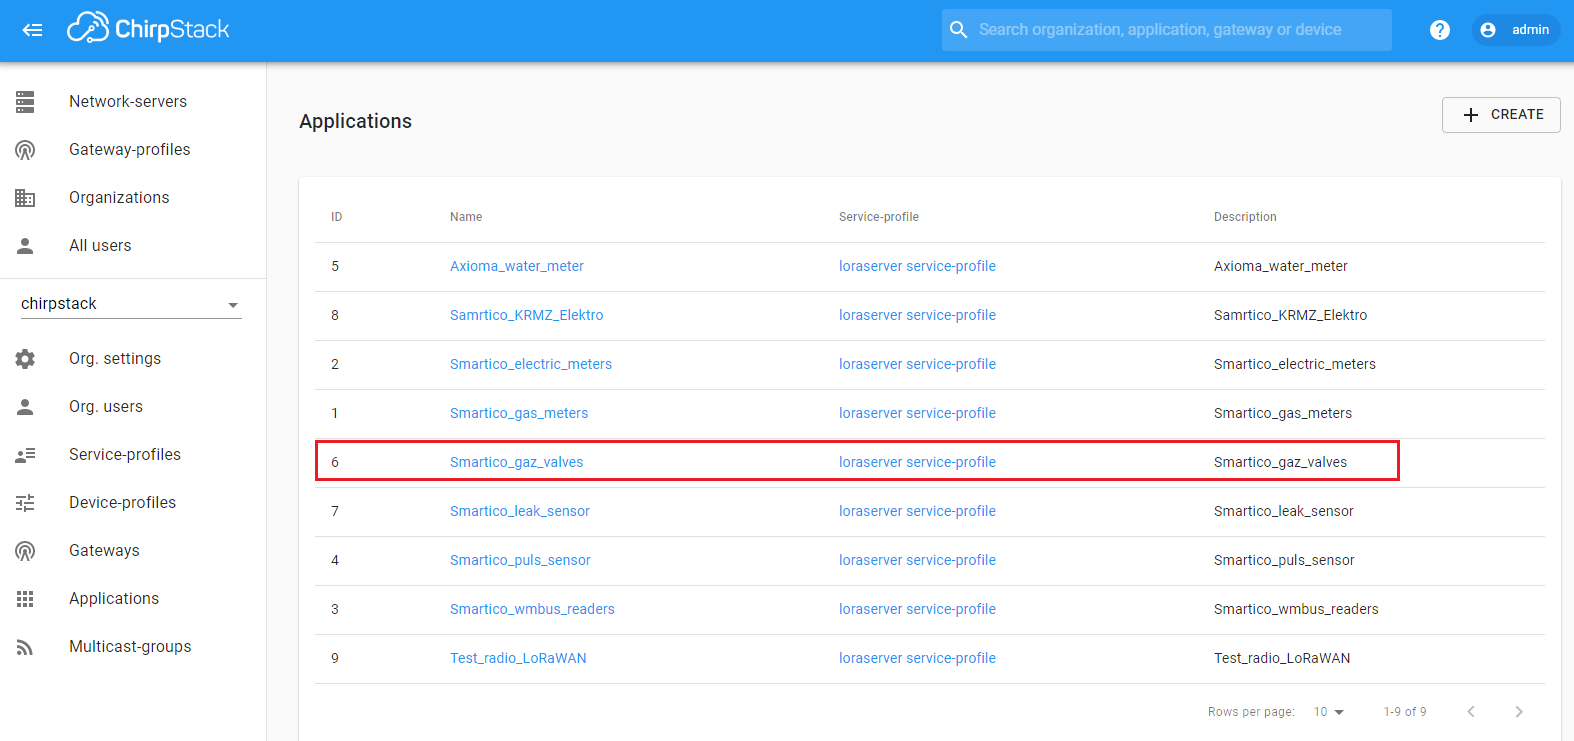Open the Test_radio_LoRaWAN application link
The width and height of the screenshot is (1574, 741).
(518, 658)
